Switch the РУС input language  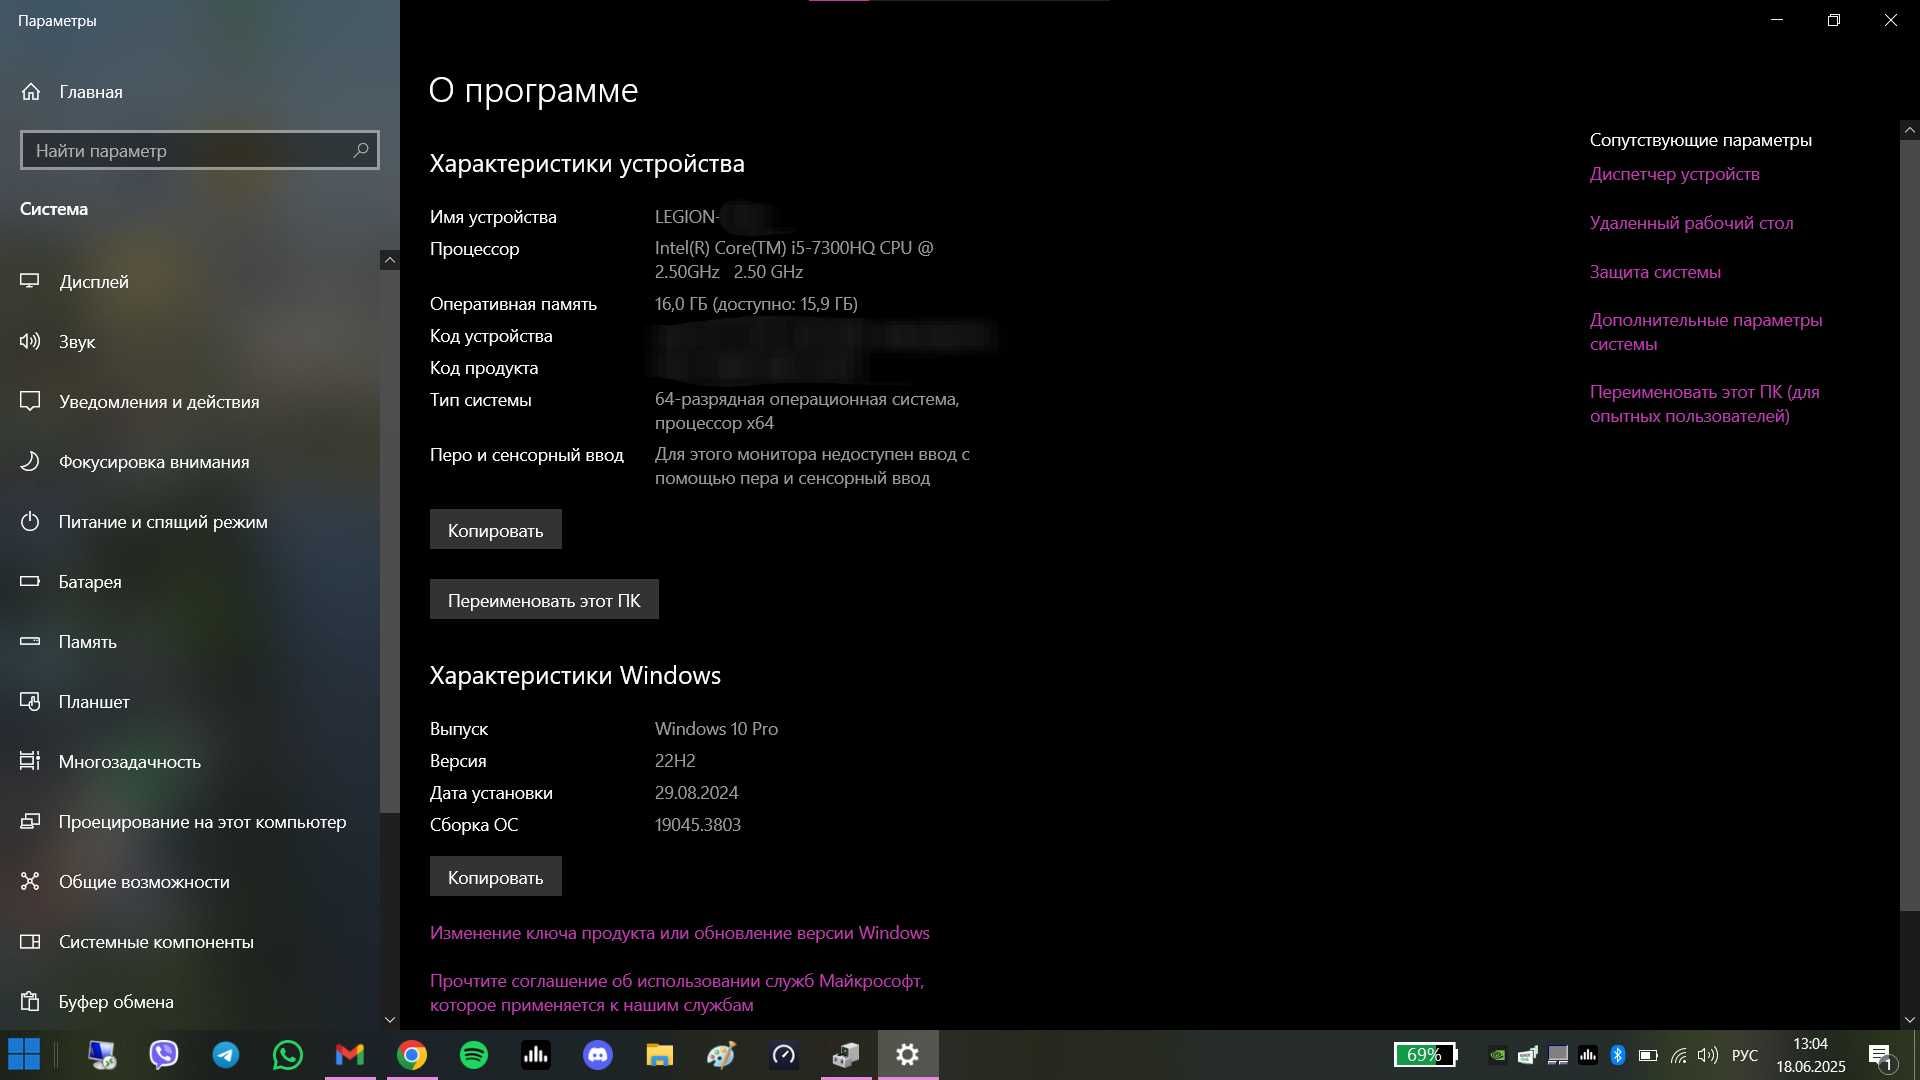[x=1745, y=1055]
